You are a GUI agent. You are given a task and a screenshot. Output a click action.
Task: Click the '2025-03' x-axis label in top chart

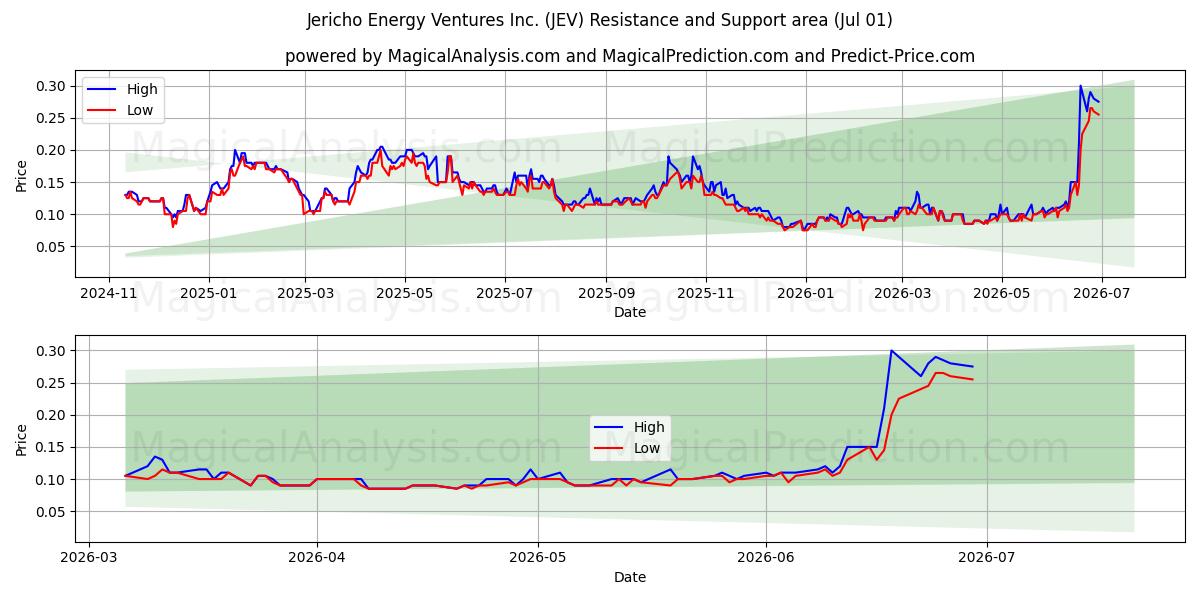pos(304,294)
